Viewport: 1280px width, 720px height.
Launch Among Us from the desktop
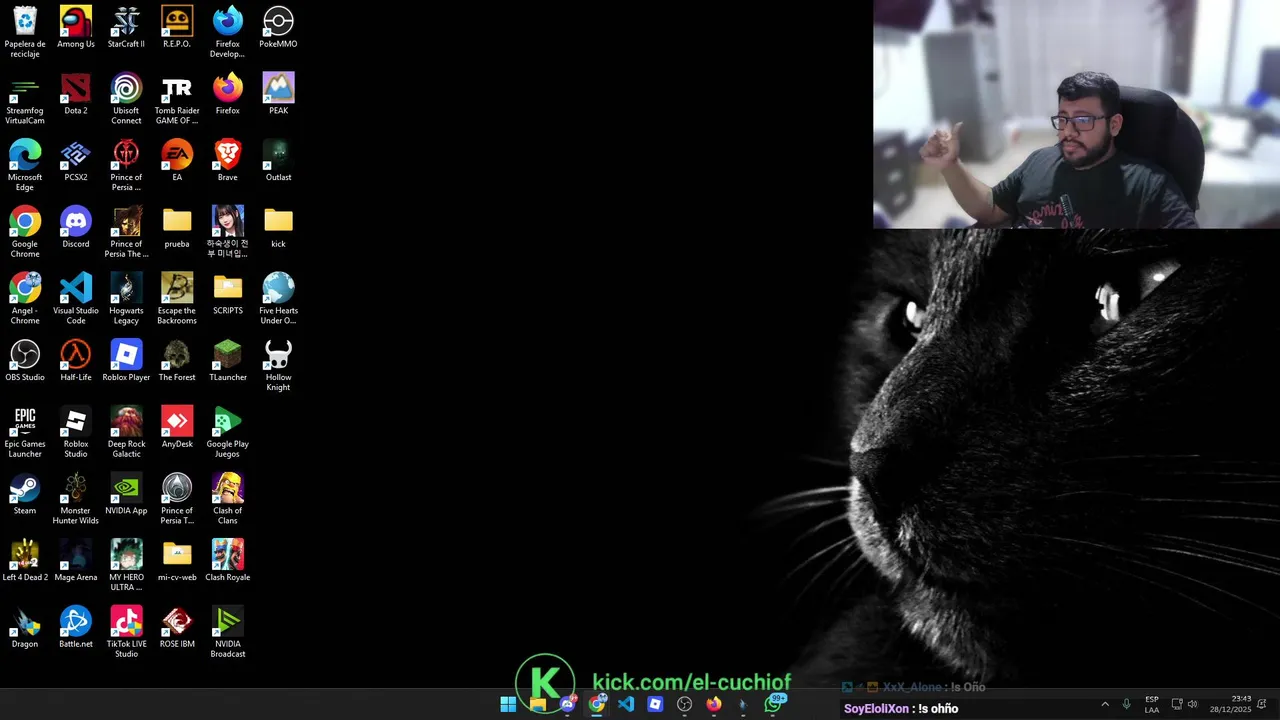pos(76,27)
